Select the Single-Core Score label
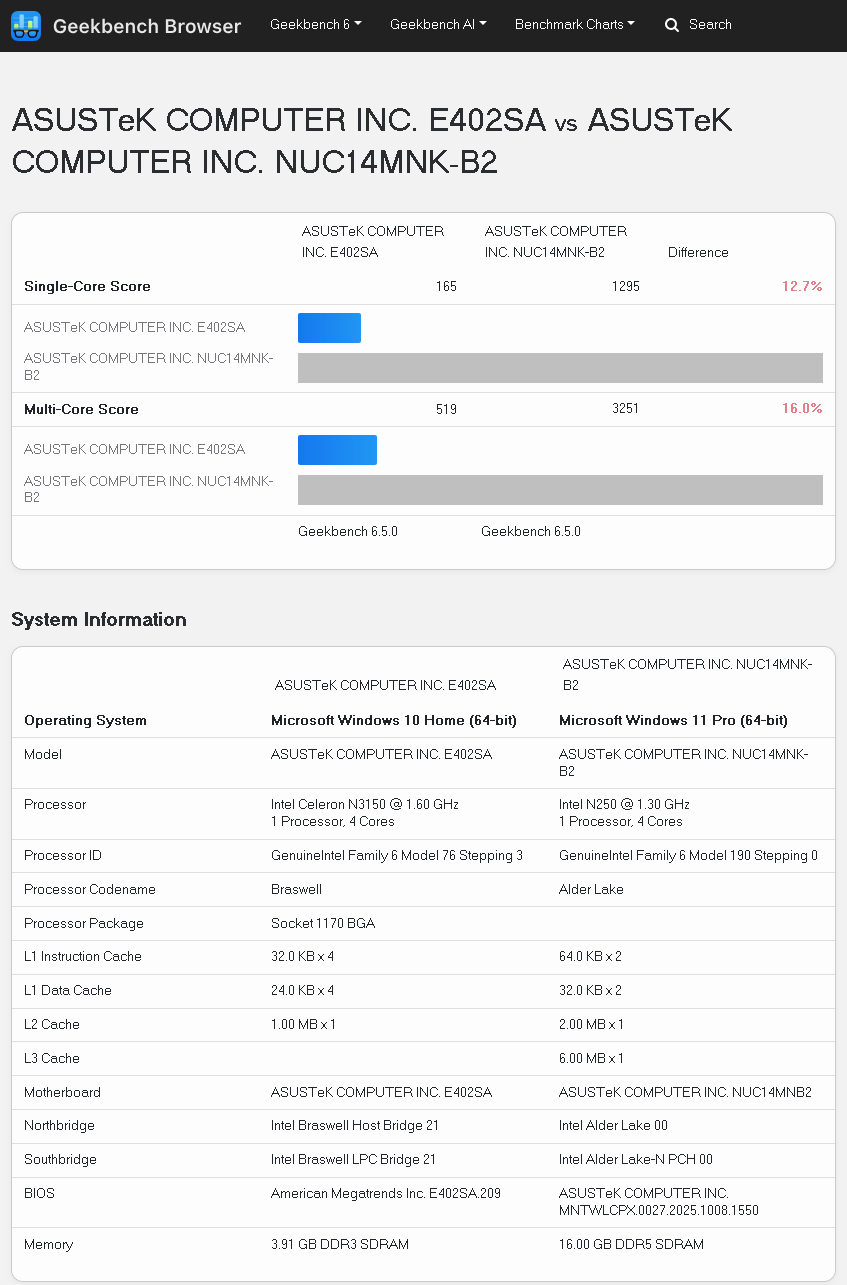This screenshot has width=847, height=1285. tap(87, 286)
